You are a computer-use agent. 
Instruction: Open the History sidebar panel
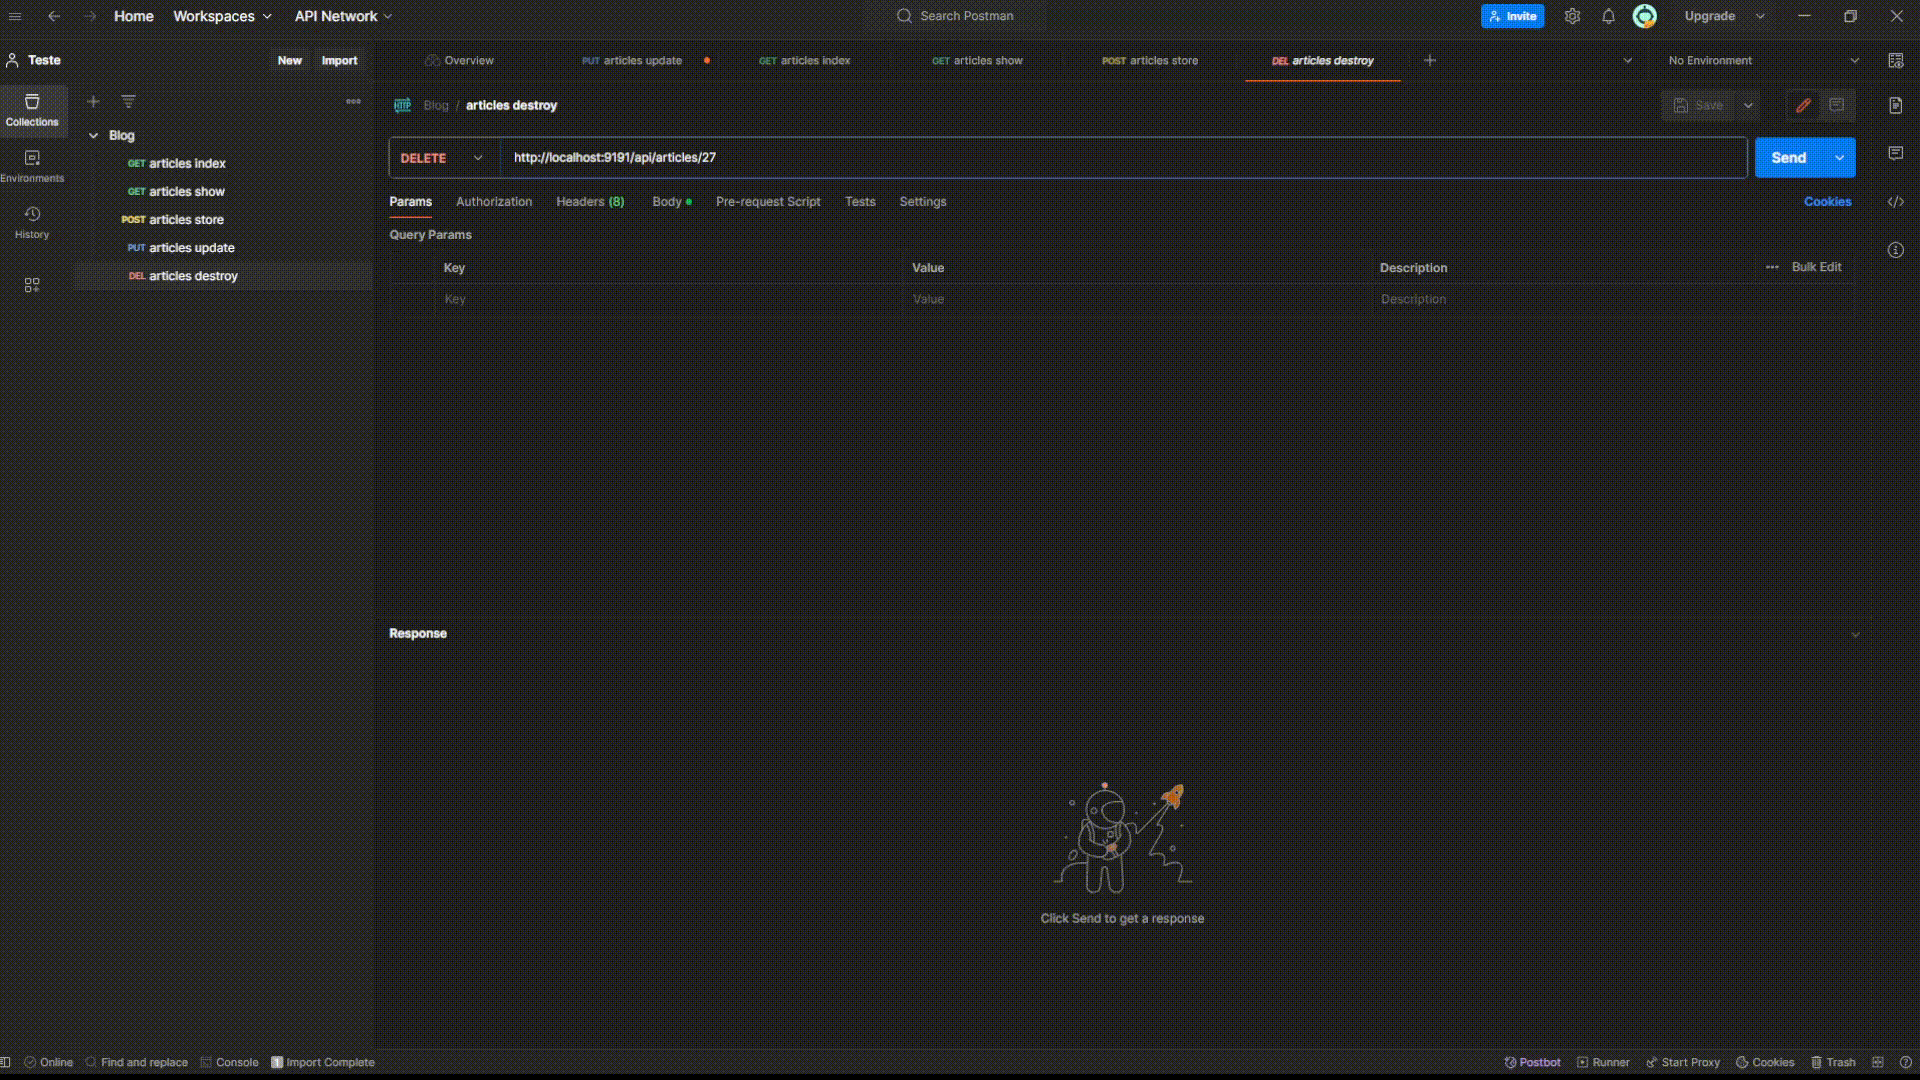click(x=32, y=221)
